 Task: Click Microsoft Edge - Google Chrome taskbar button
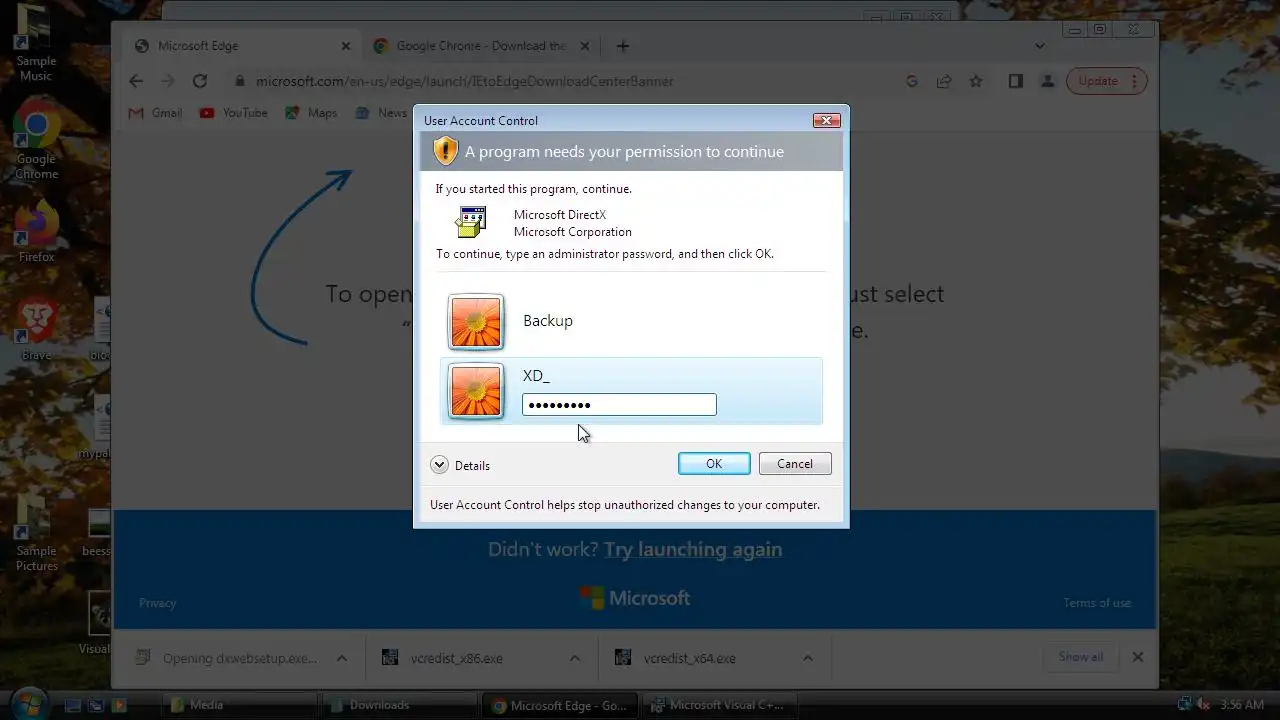coord(558,705)
